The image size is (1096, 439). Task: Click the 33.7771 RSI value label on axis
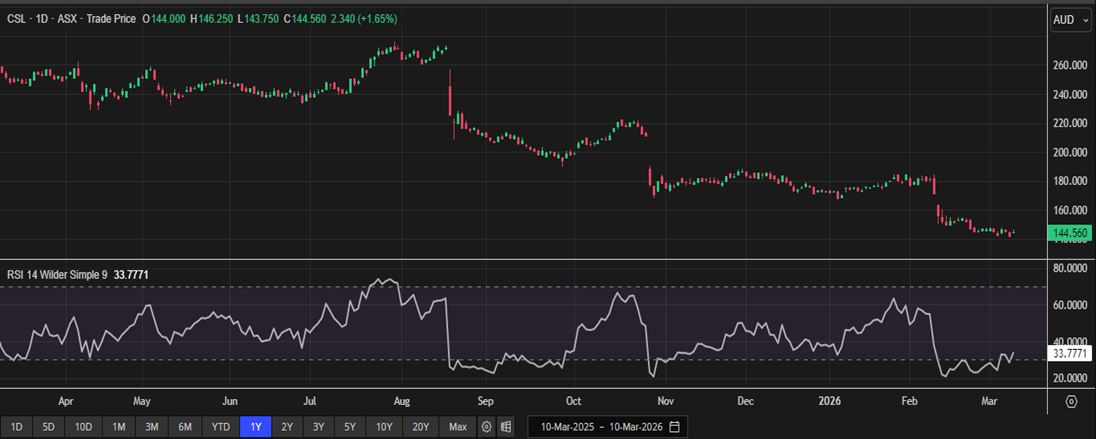pos(1070,354)
